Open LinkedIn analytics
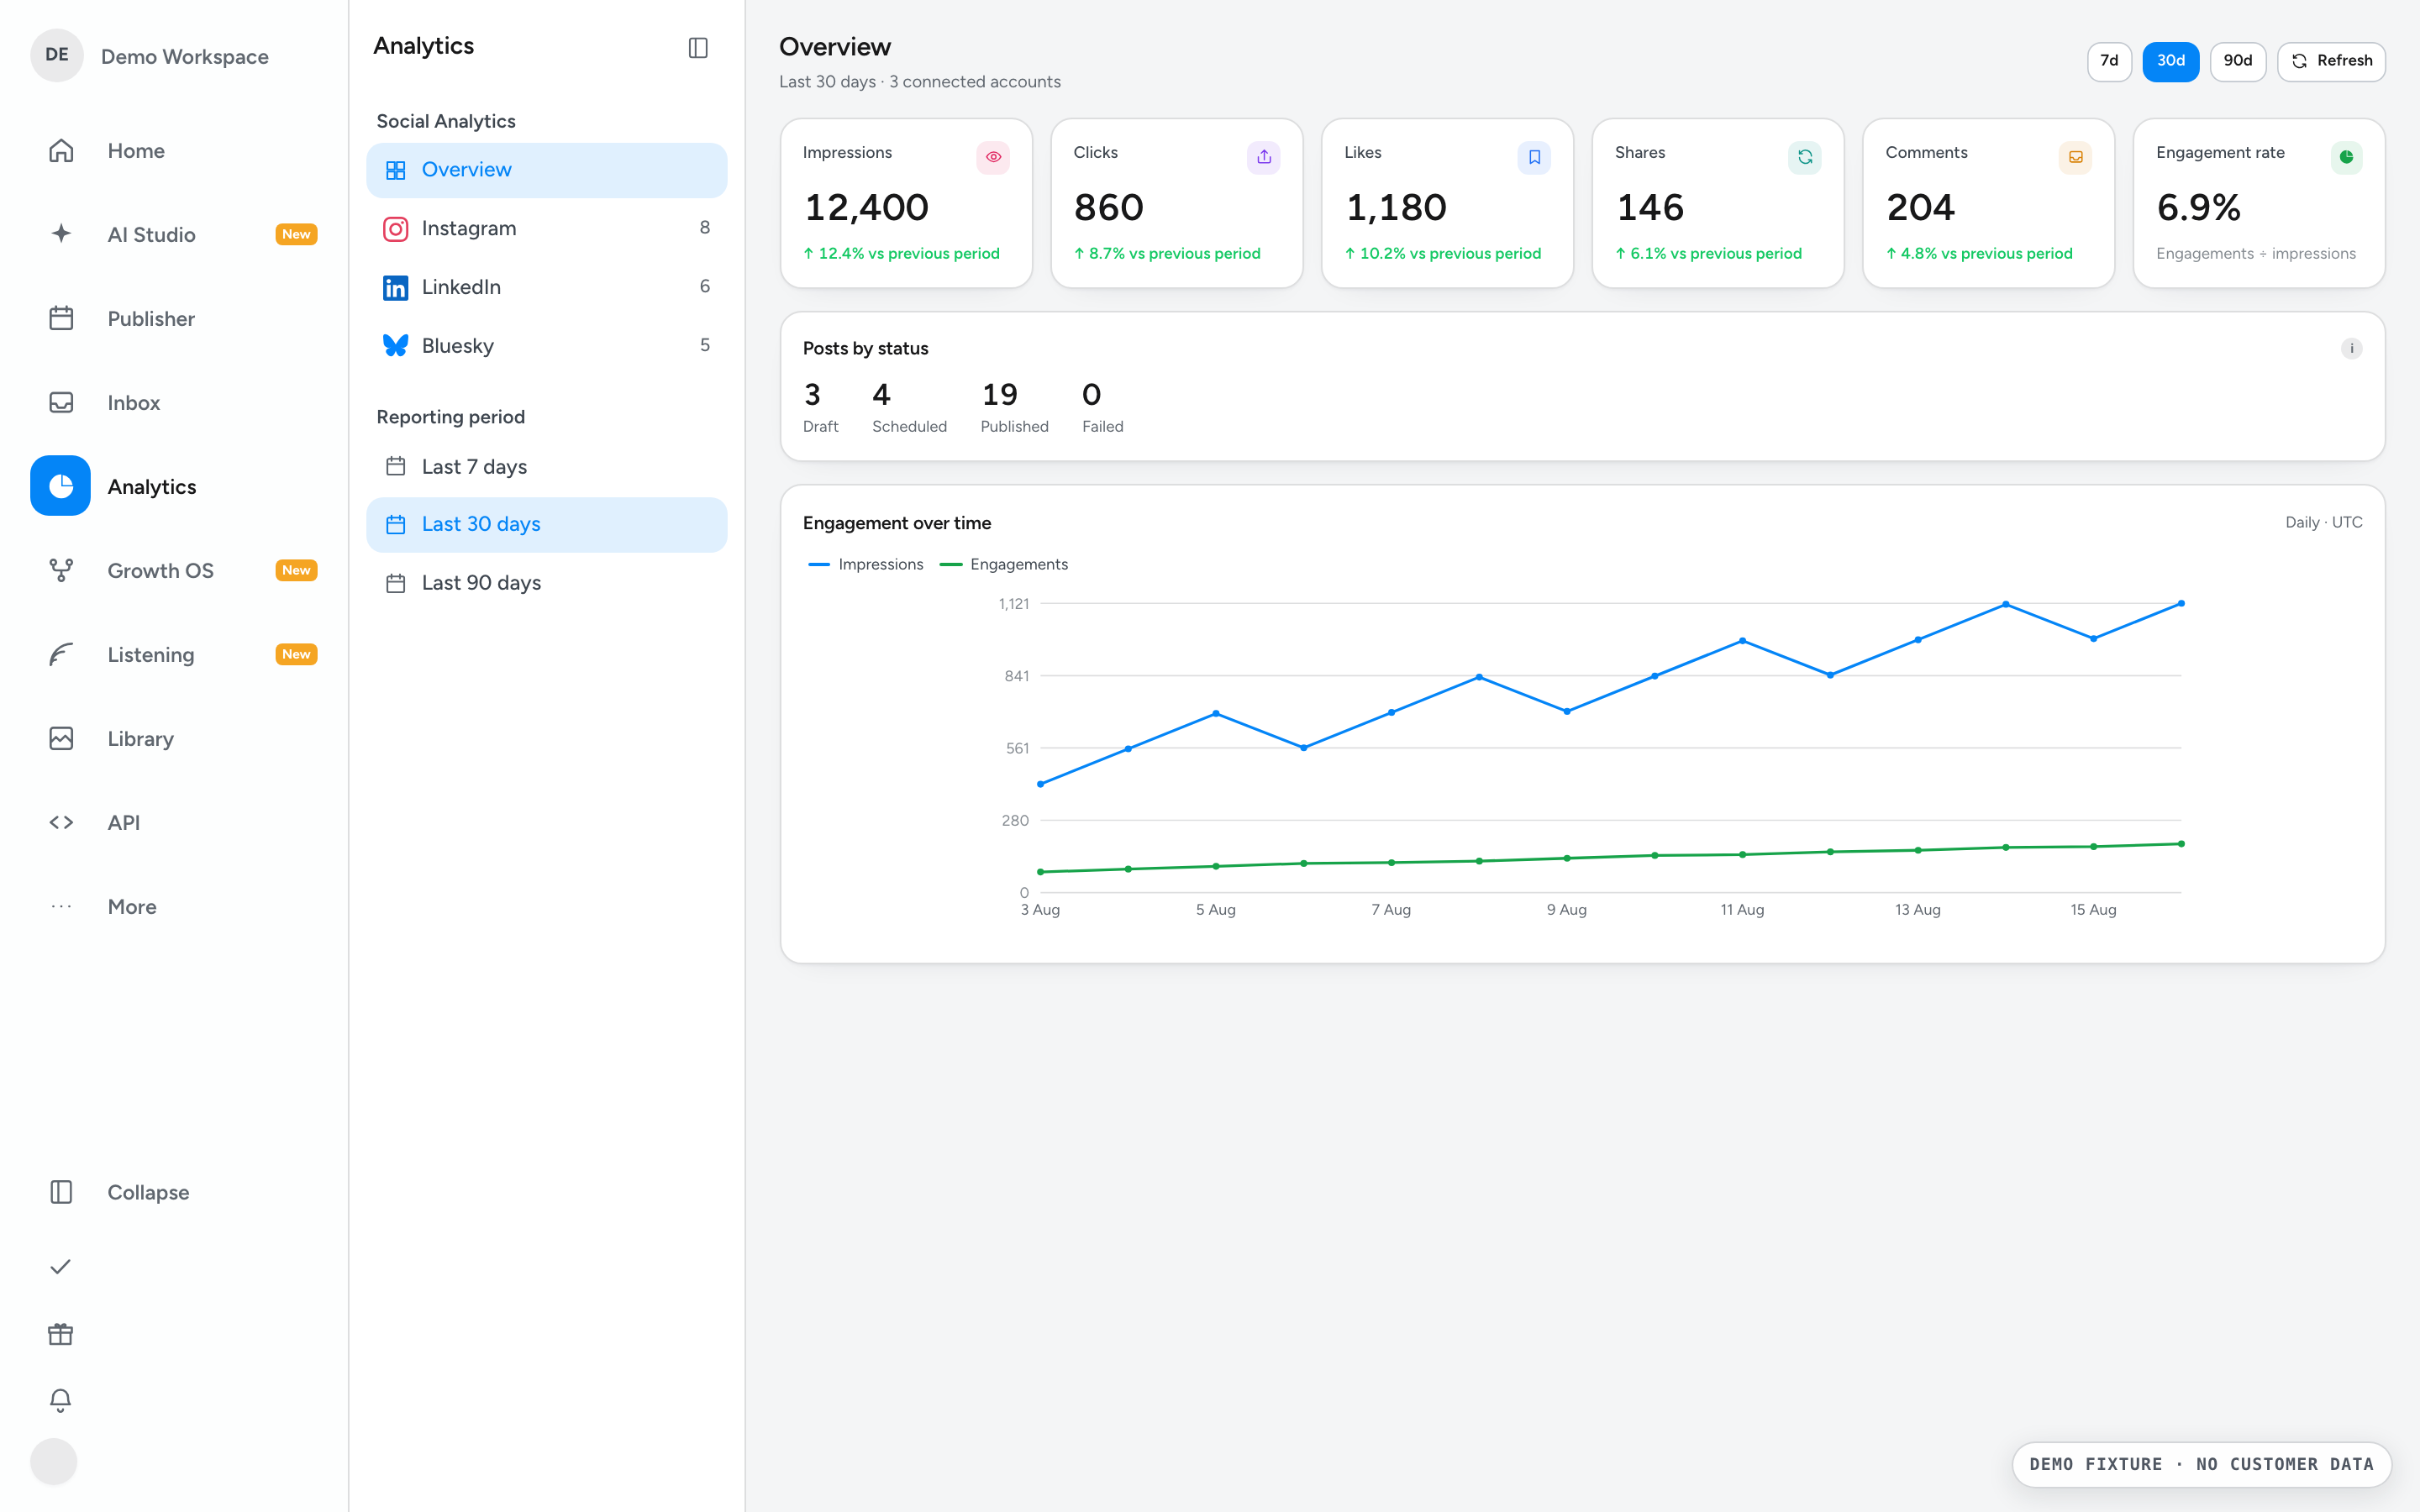This screenshot has height=1512, width=2420. [546, 287]
